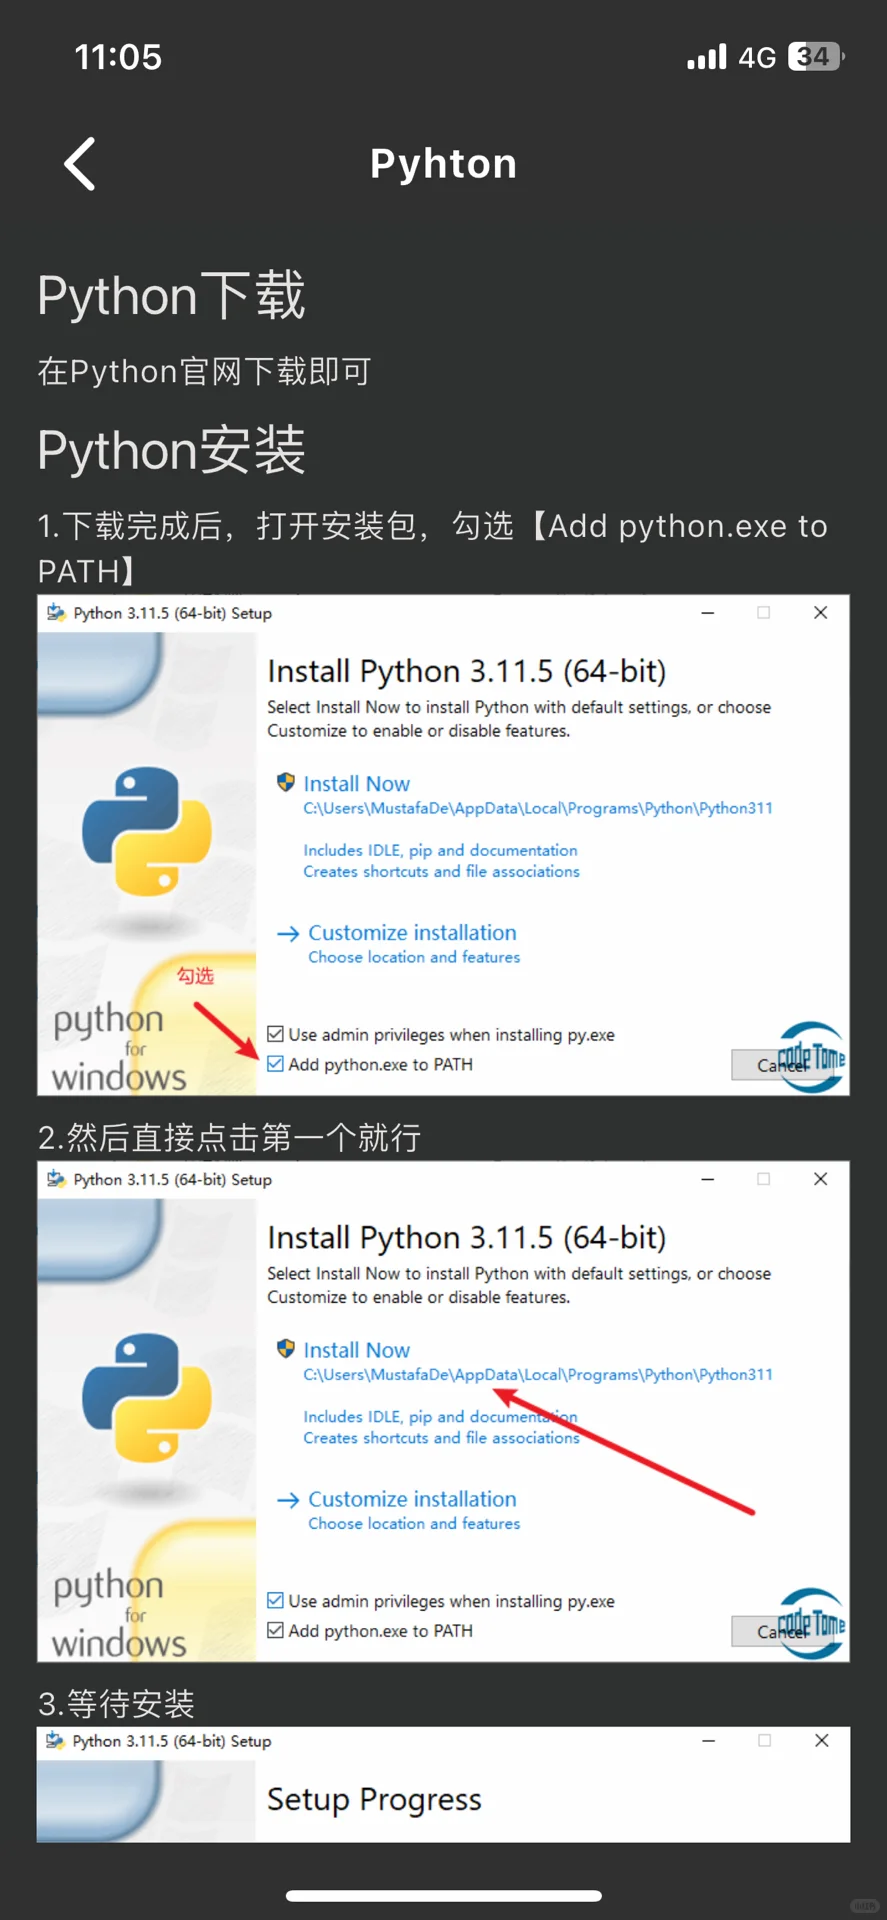Image resolution: width=887 pixels, height=1920 pixels.
Task: Click Python logo in second installer screenshot
Action: (147, 1398)
